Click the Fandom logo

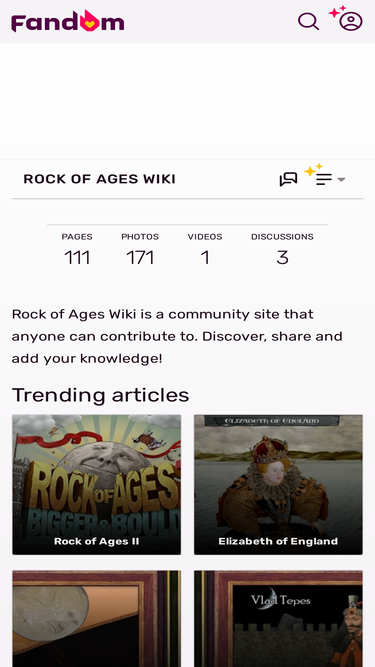tap(68, 21)
